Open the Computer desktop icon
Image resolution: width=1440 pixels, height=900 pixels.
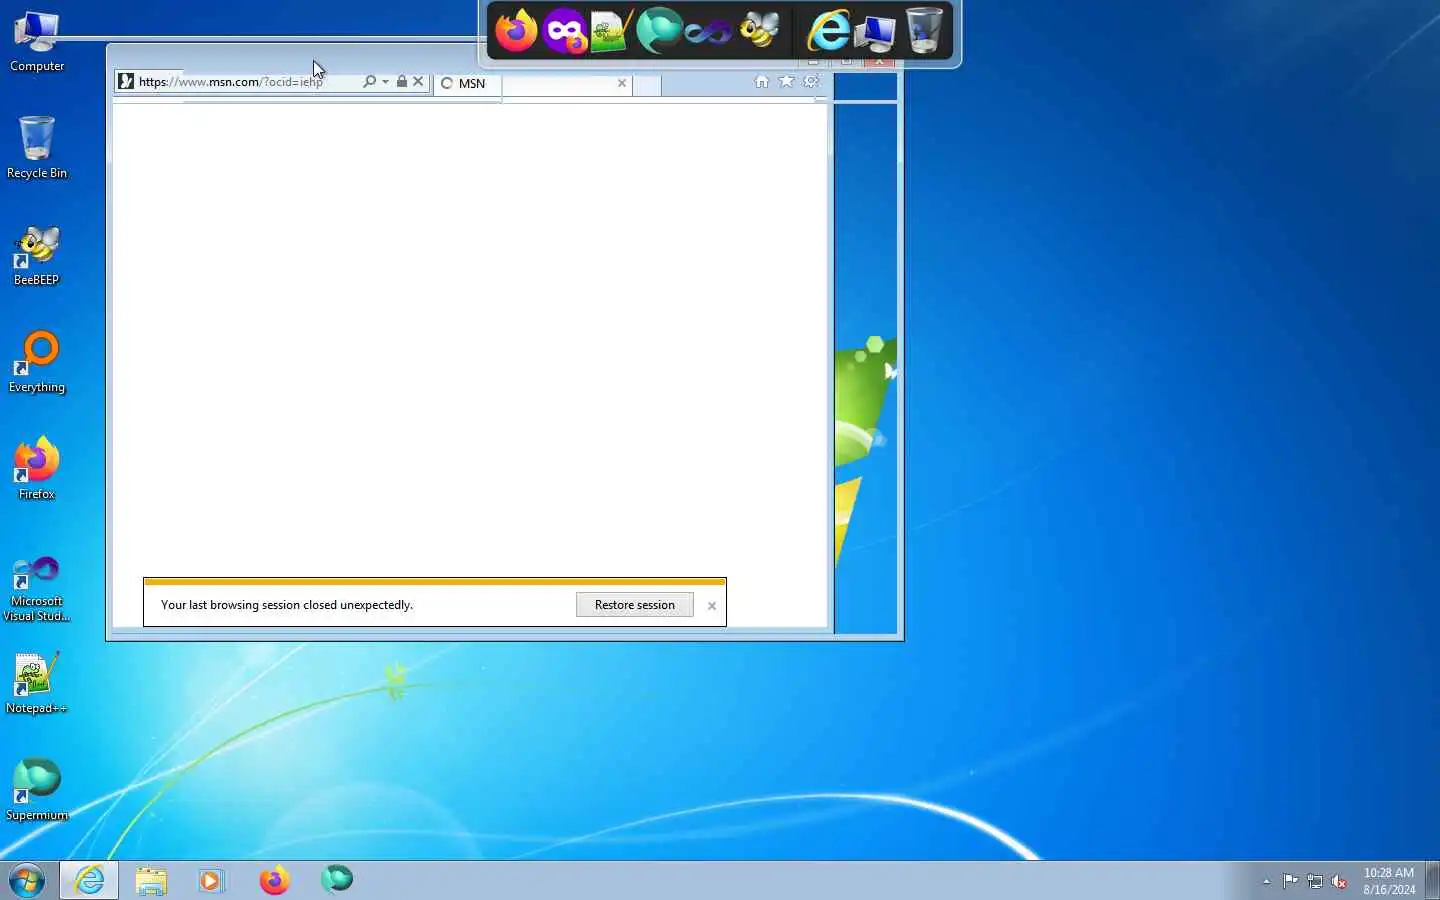(37, 42)
